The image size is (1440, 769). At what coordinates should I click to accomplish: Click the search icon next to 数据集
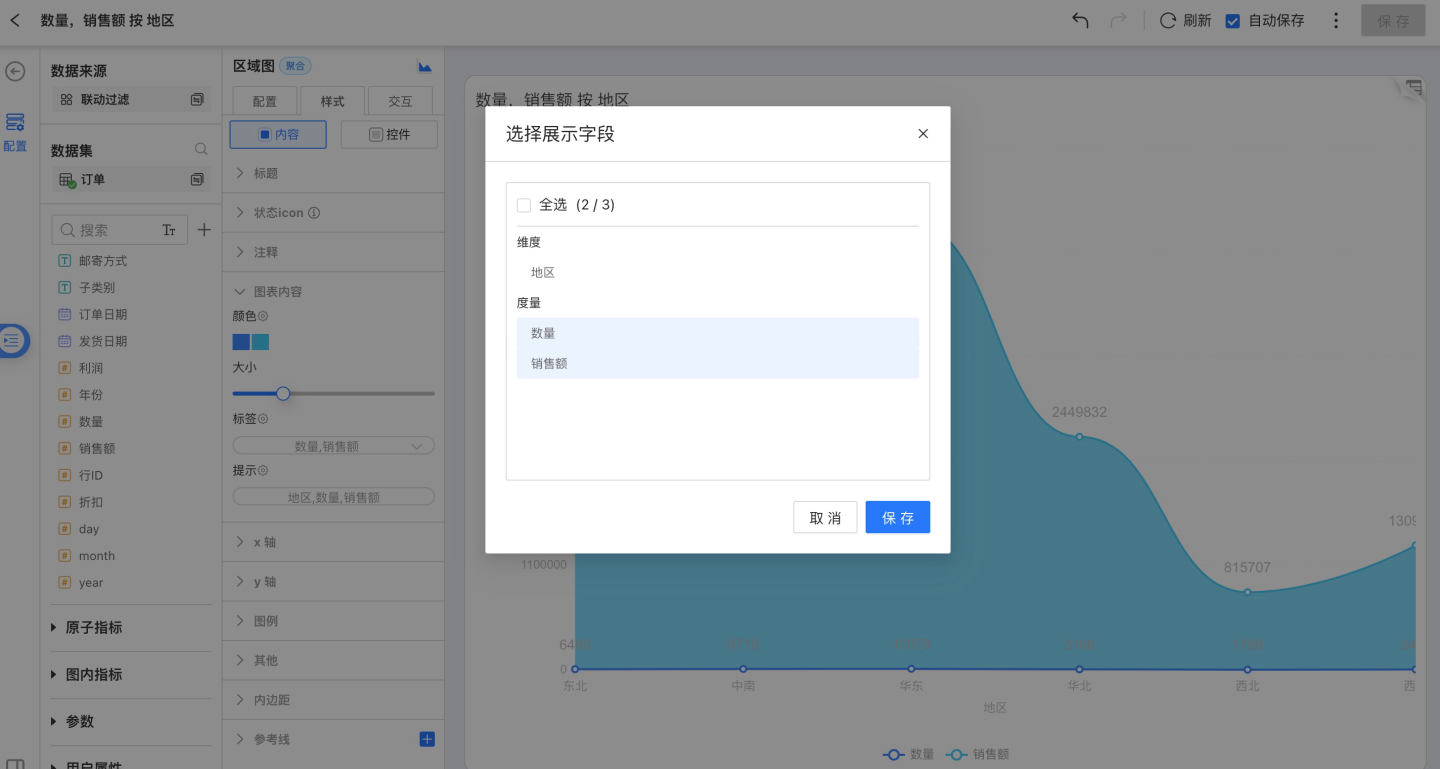[x=201, y=149]
